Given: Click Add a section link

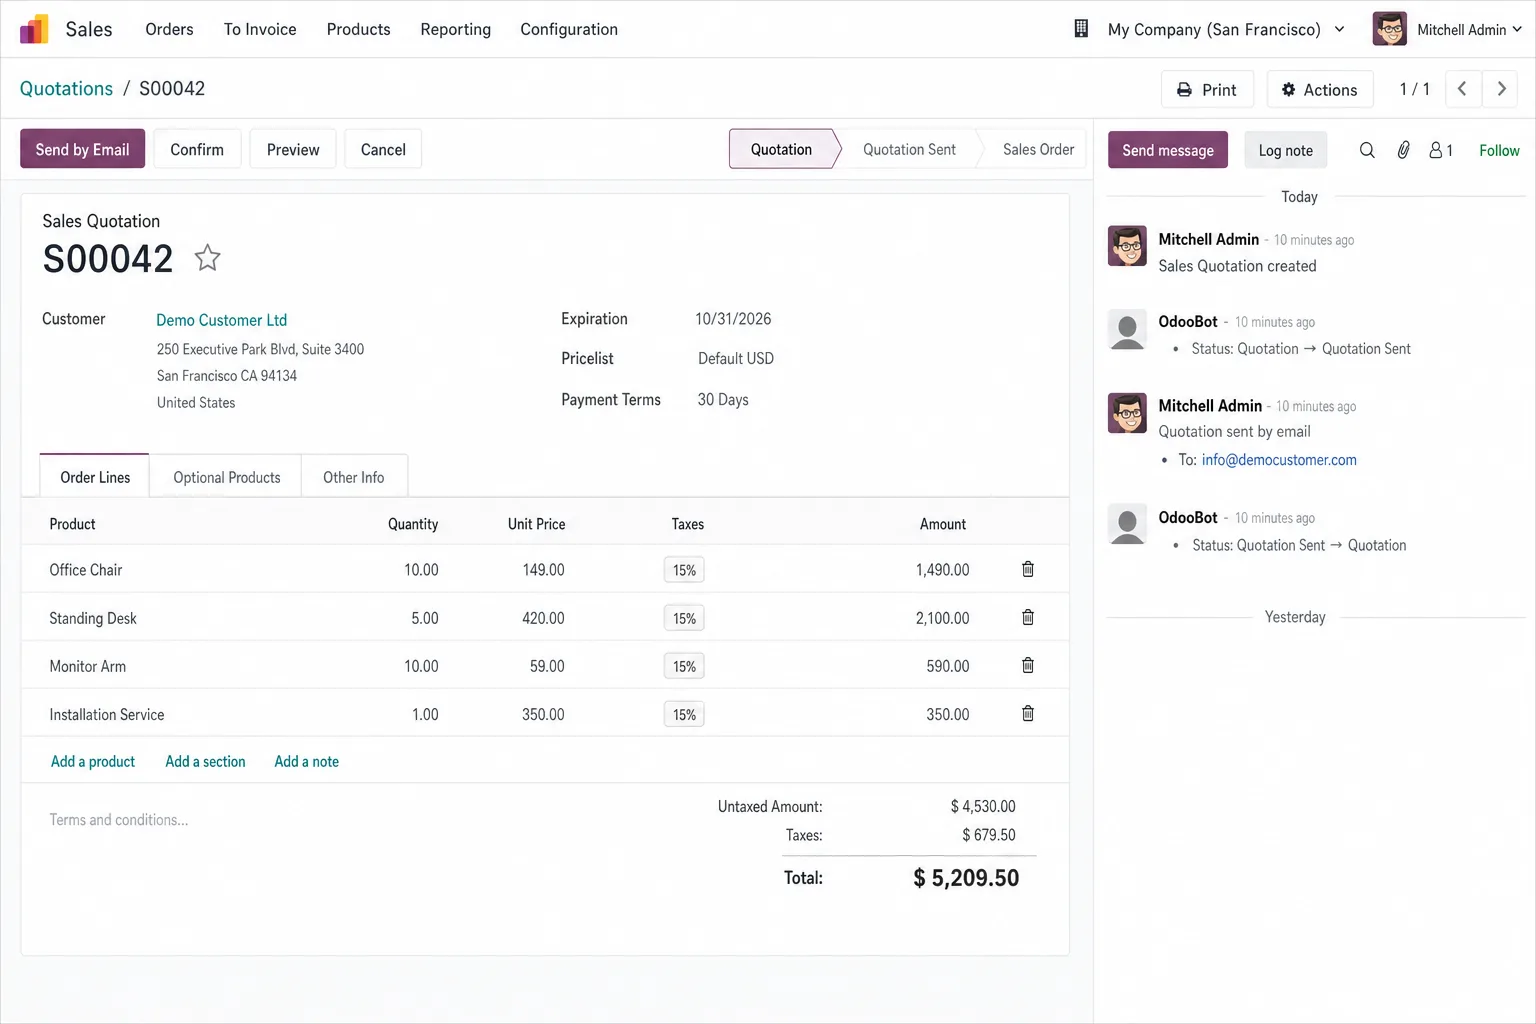Looking at the screenshot, I should point(205,761).
